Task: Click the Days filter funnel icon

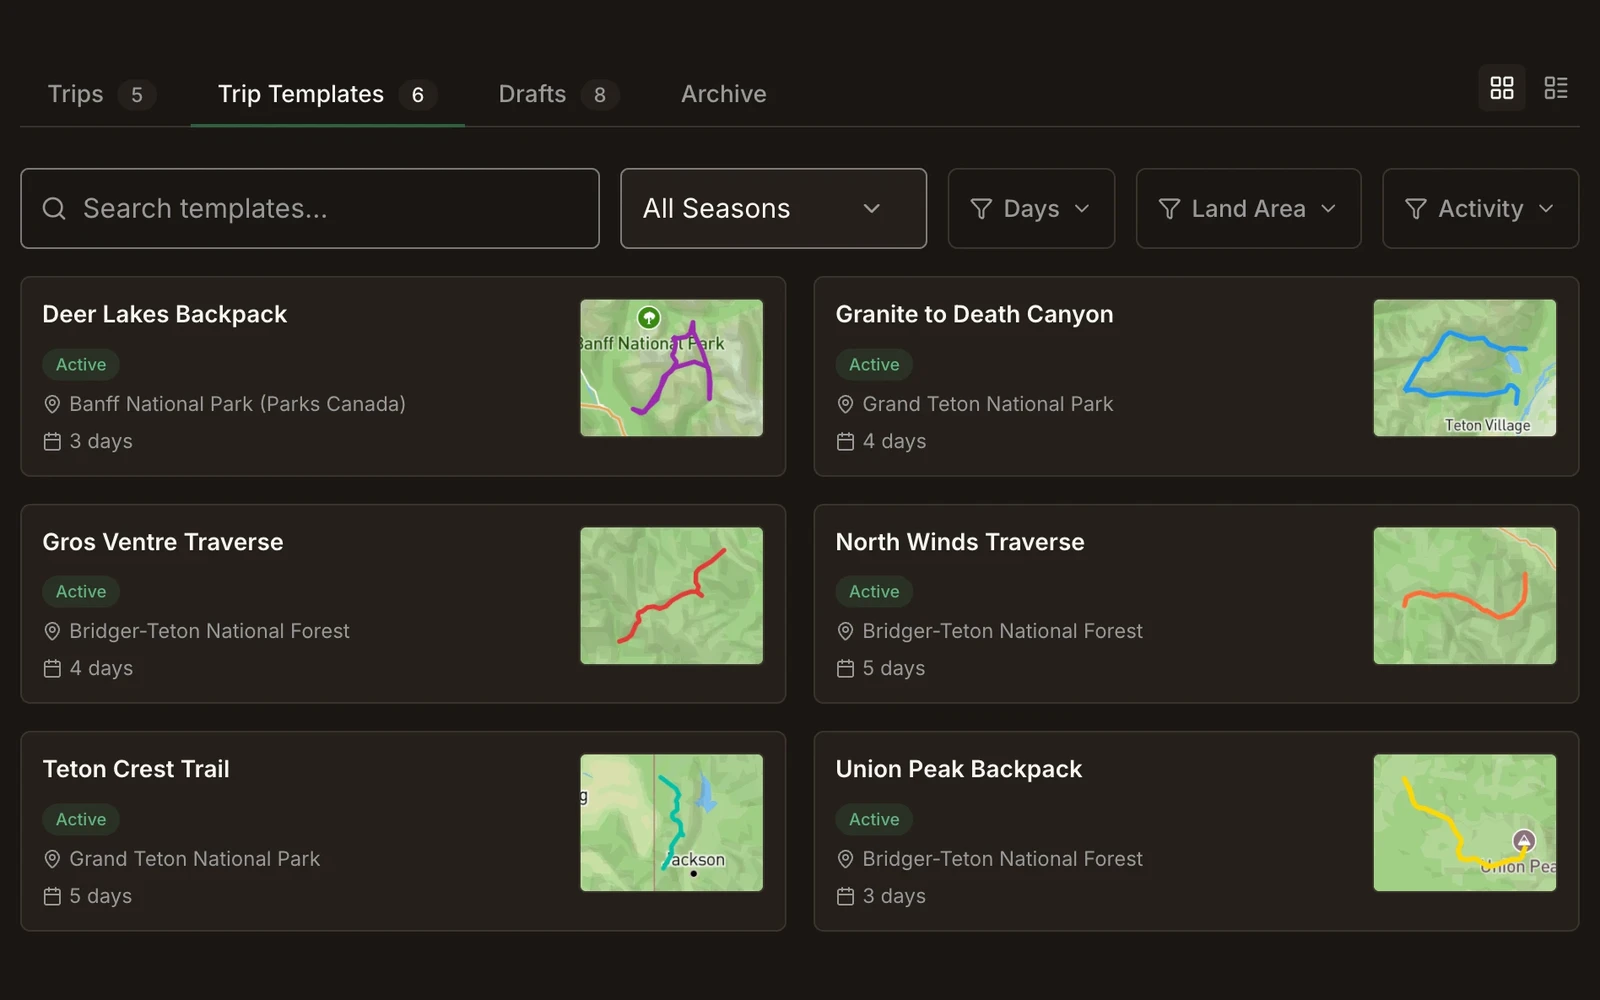Action: (981, 208)
